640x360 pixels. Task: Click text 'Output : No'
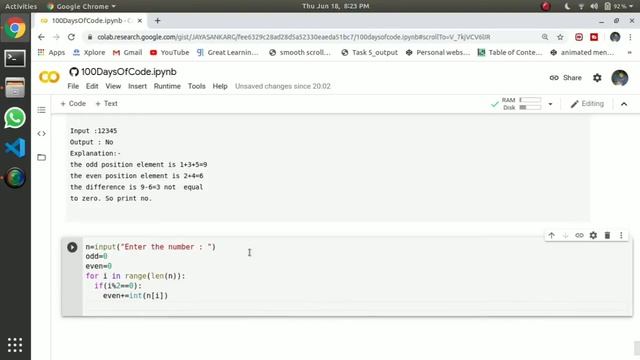[91, 142]
